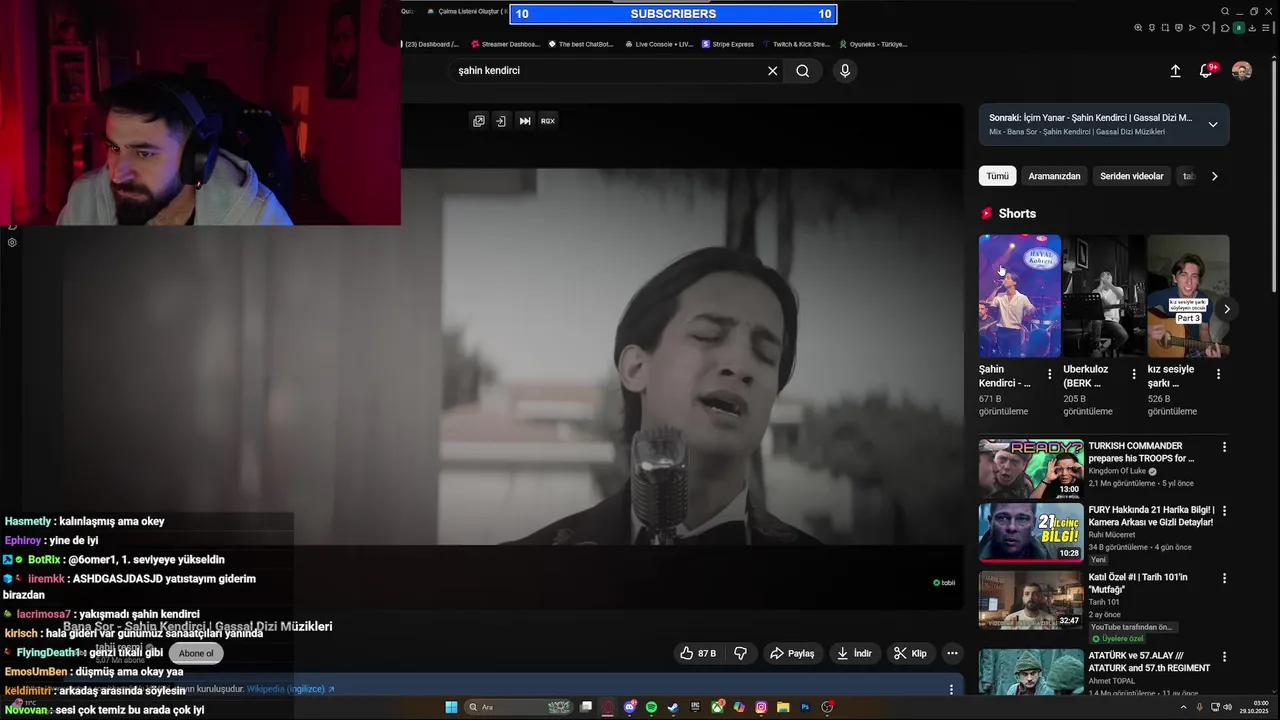This screenshot has height=720, width=1280.
Task: Subscribe with the Abone ol button
Action: 196,653
